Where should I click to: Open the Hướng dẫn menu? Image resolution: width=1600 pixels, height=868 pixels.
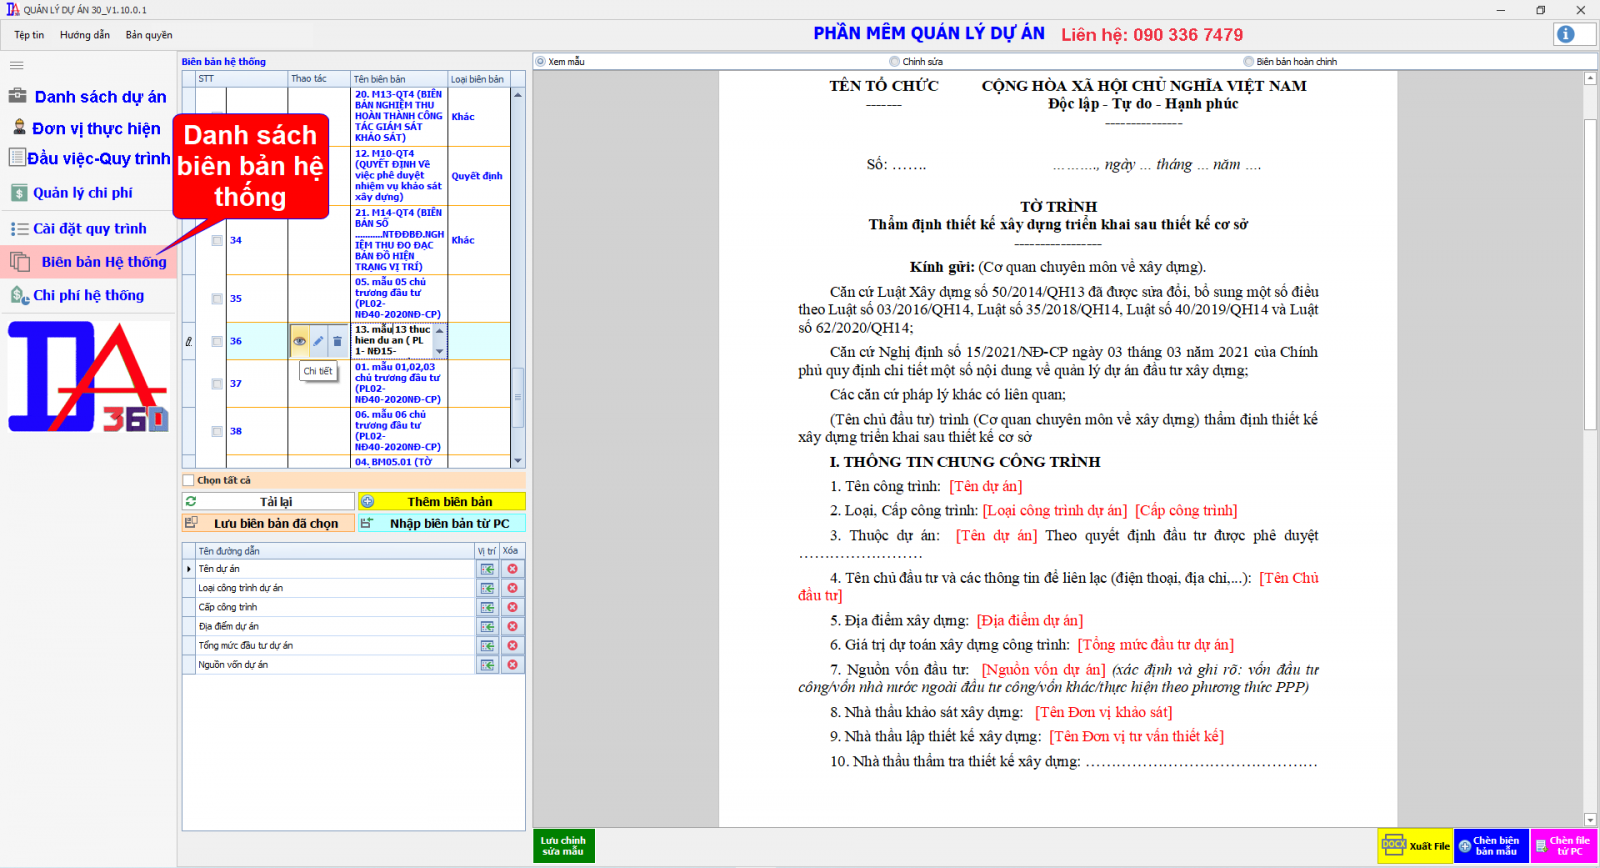point(85,35)
